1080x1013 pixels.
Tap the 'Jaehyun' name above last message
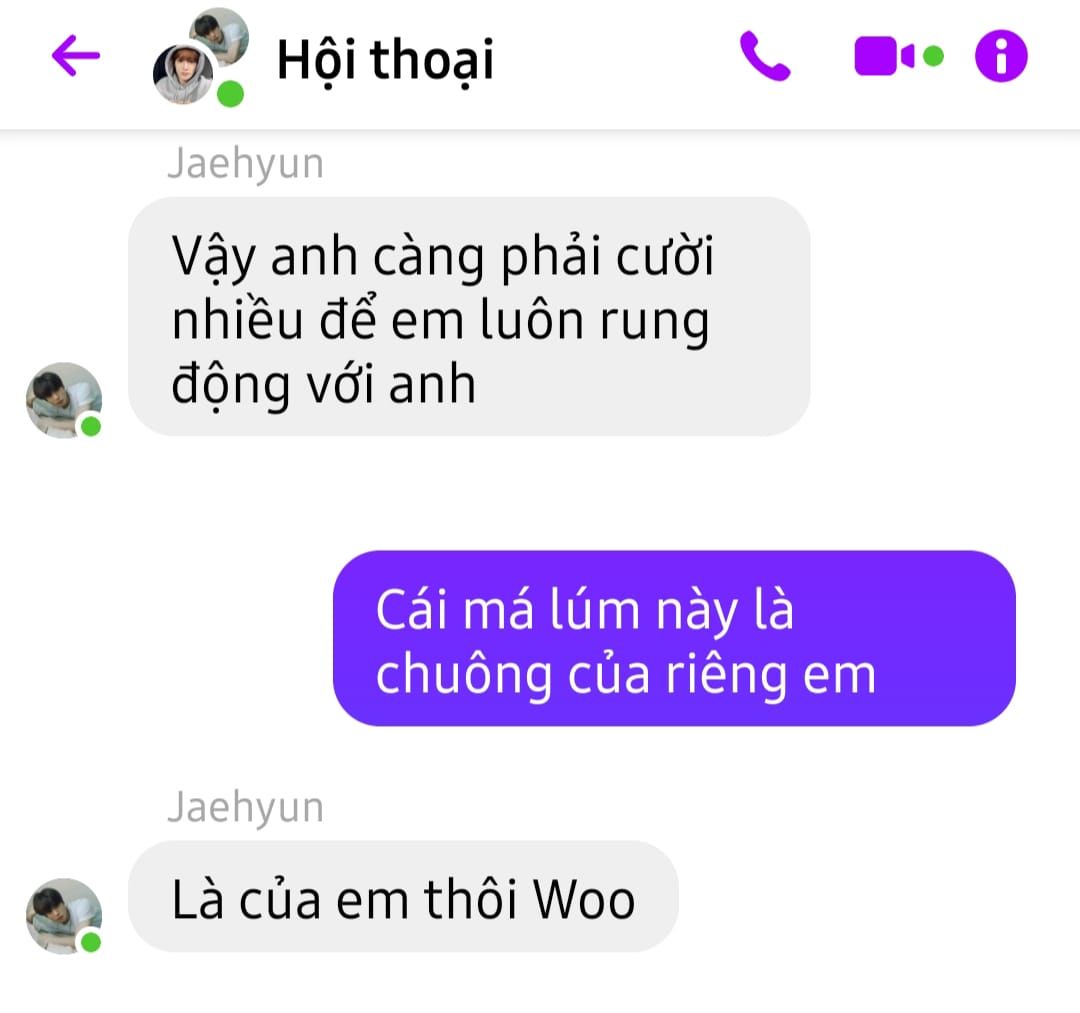coord(245,807)
